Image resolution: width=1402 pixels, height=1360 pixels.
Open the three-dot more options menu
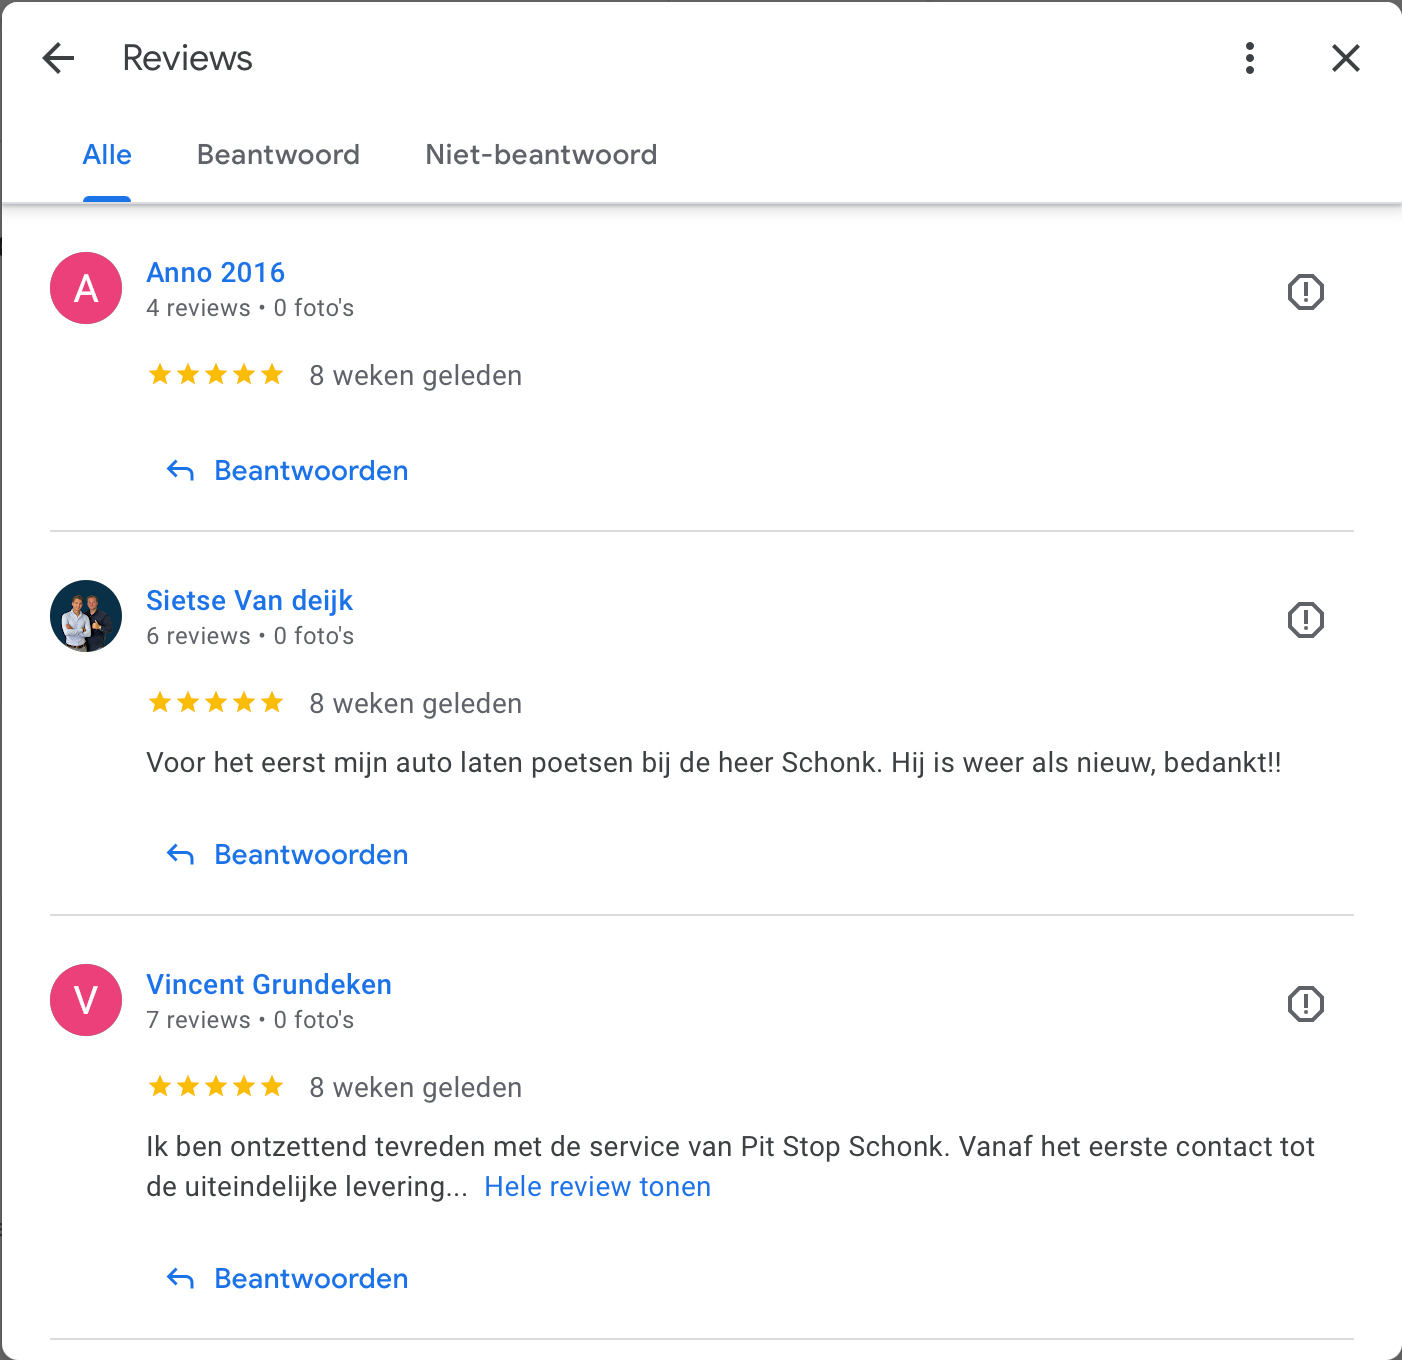(x=1250, y=58)
